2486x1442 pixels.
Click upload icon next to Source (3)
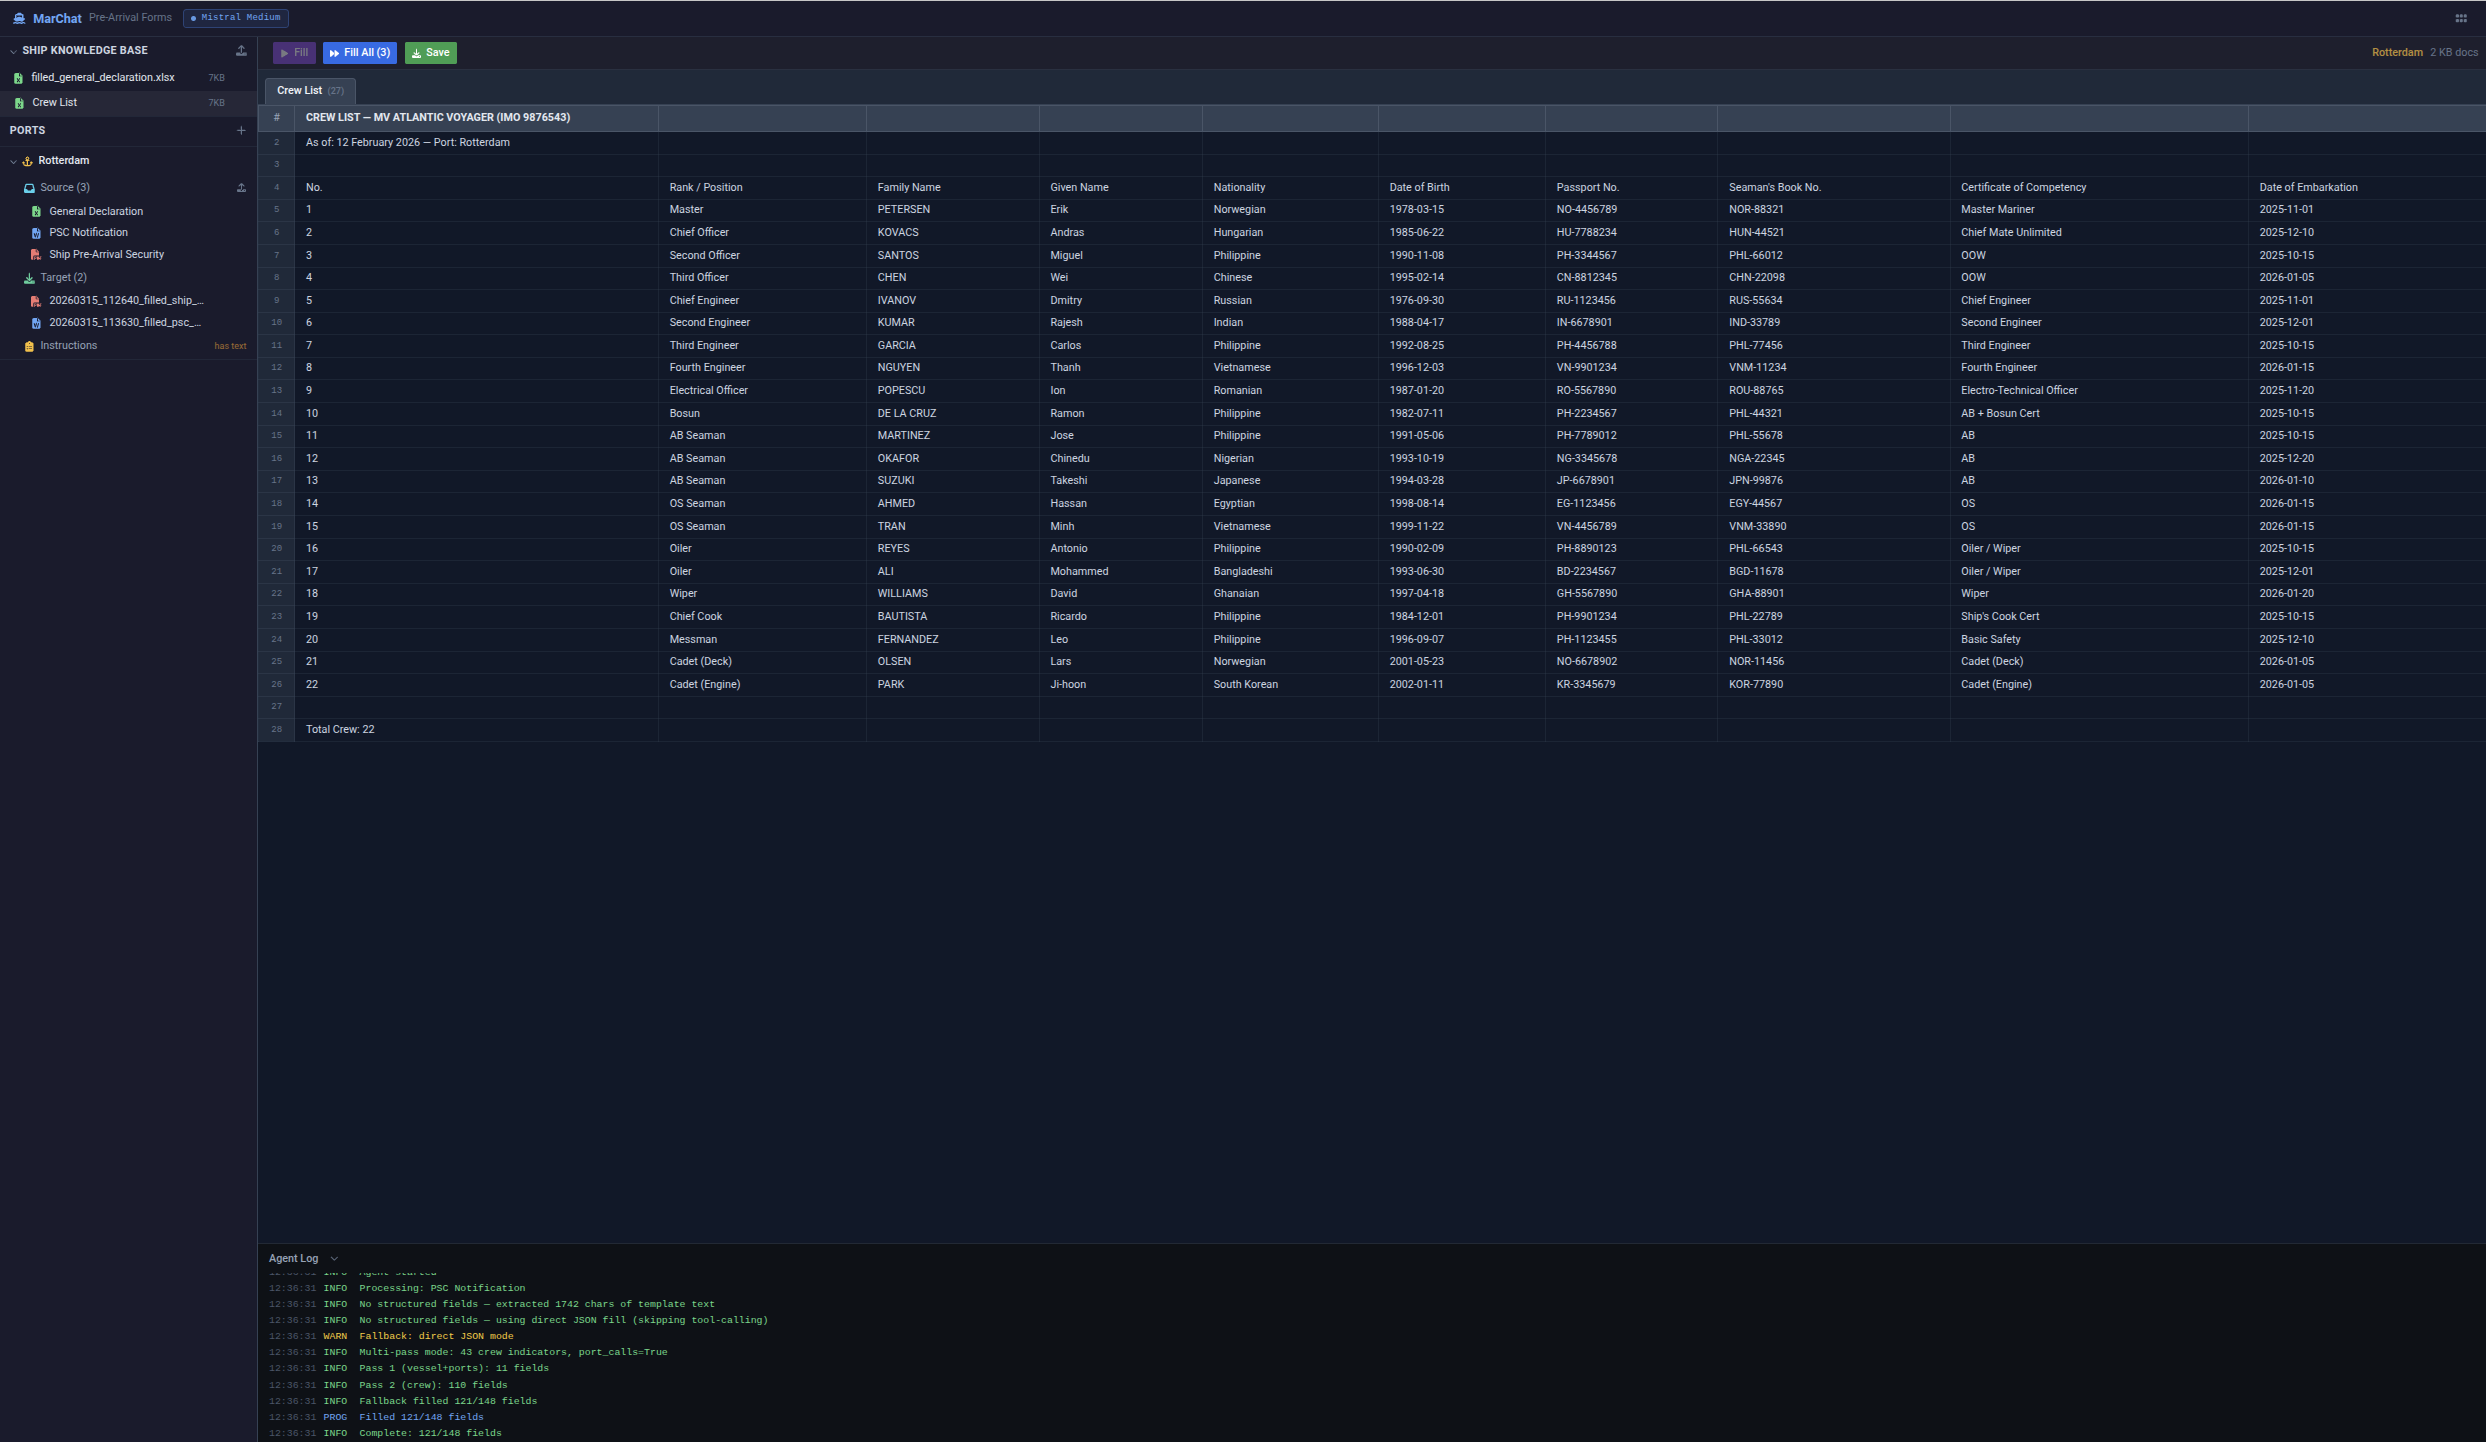tap(241, 187)
